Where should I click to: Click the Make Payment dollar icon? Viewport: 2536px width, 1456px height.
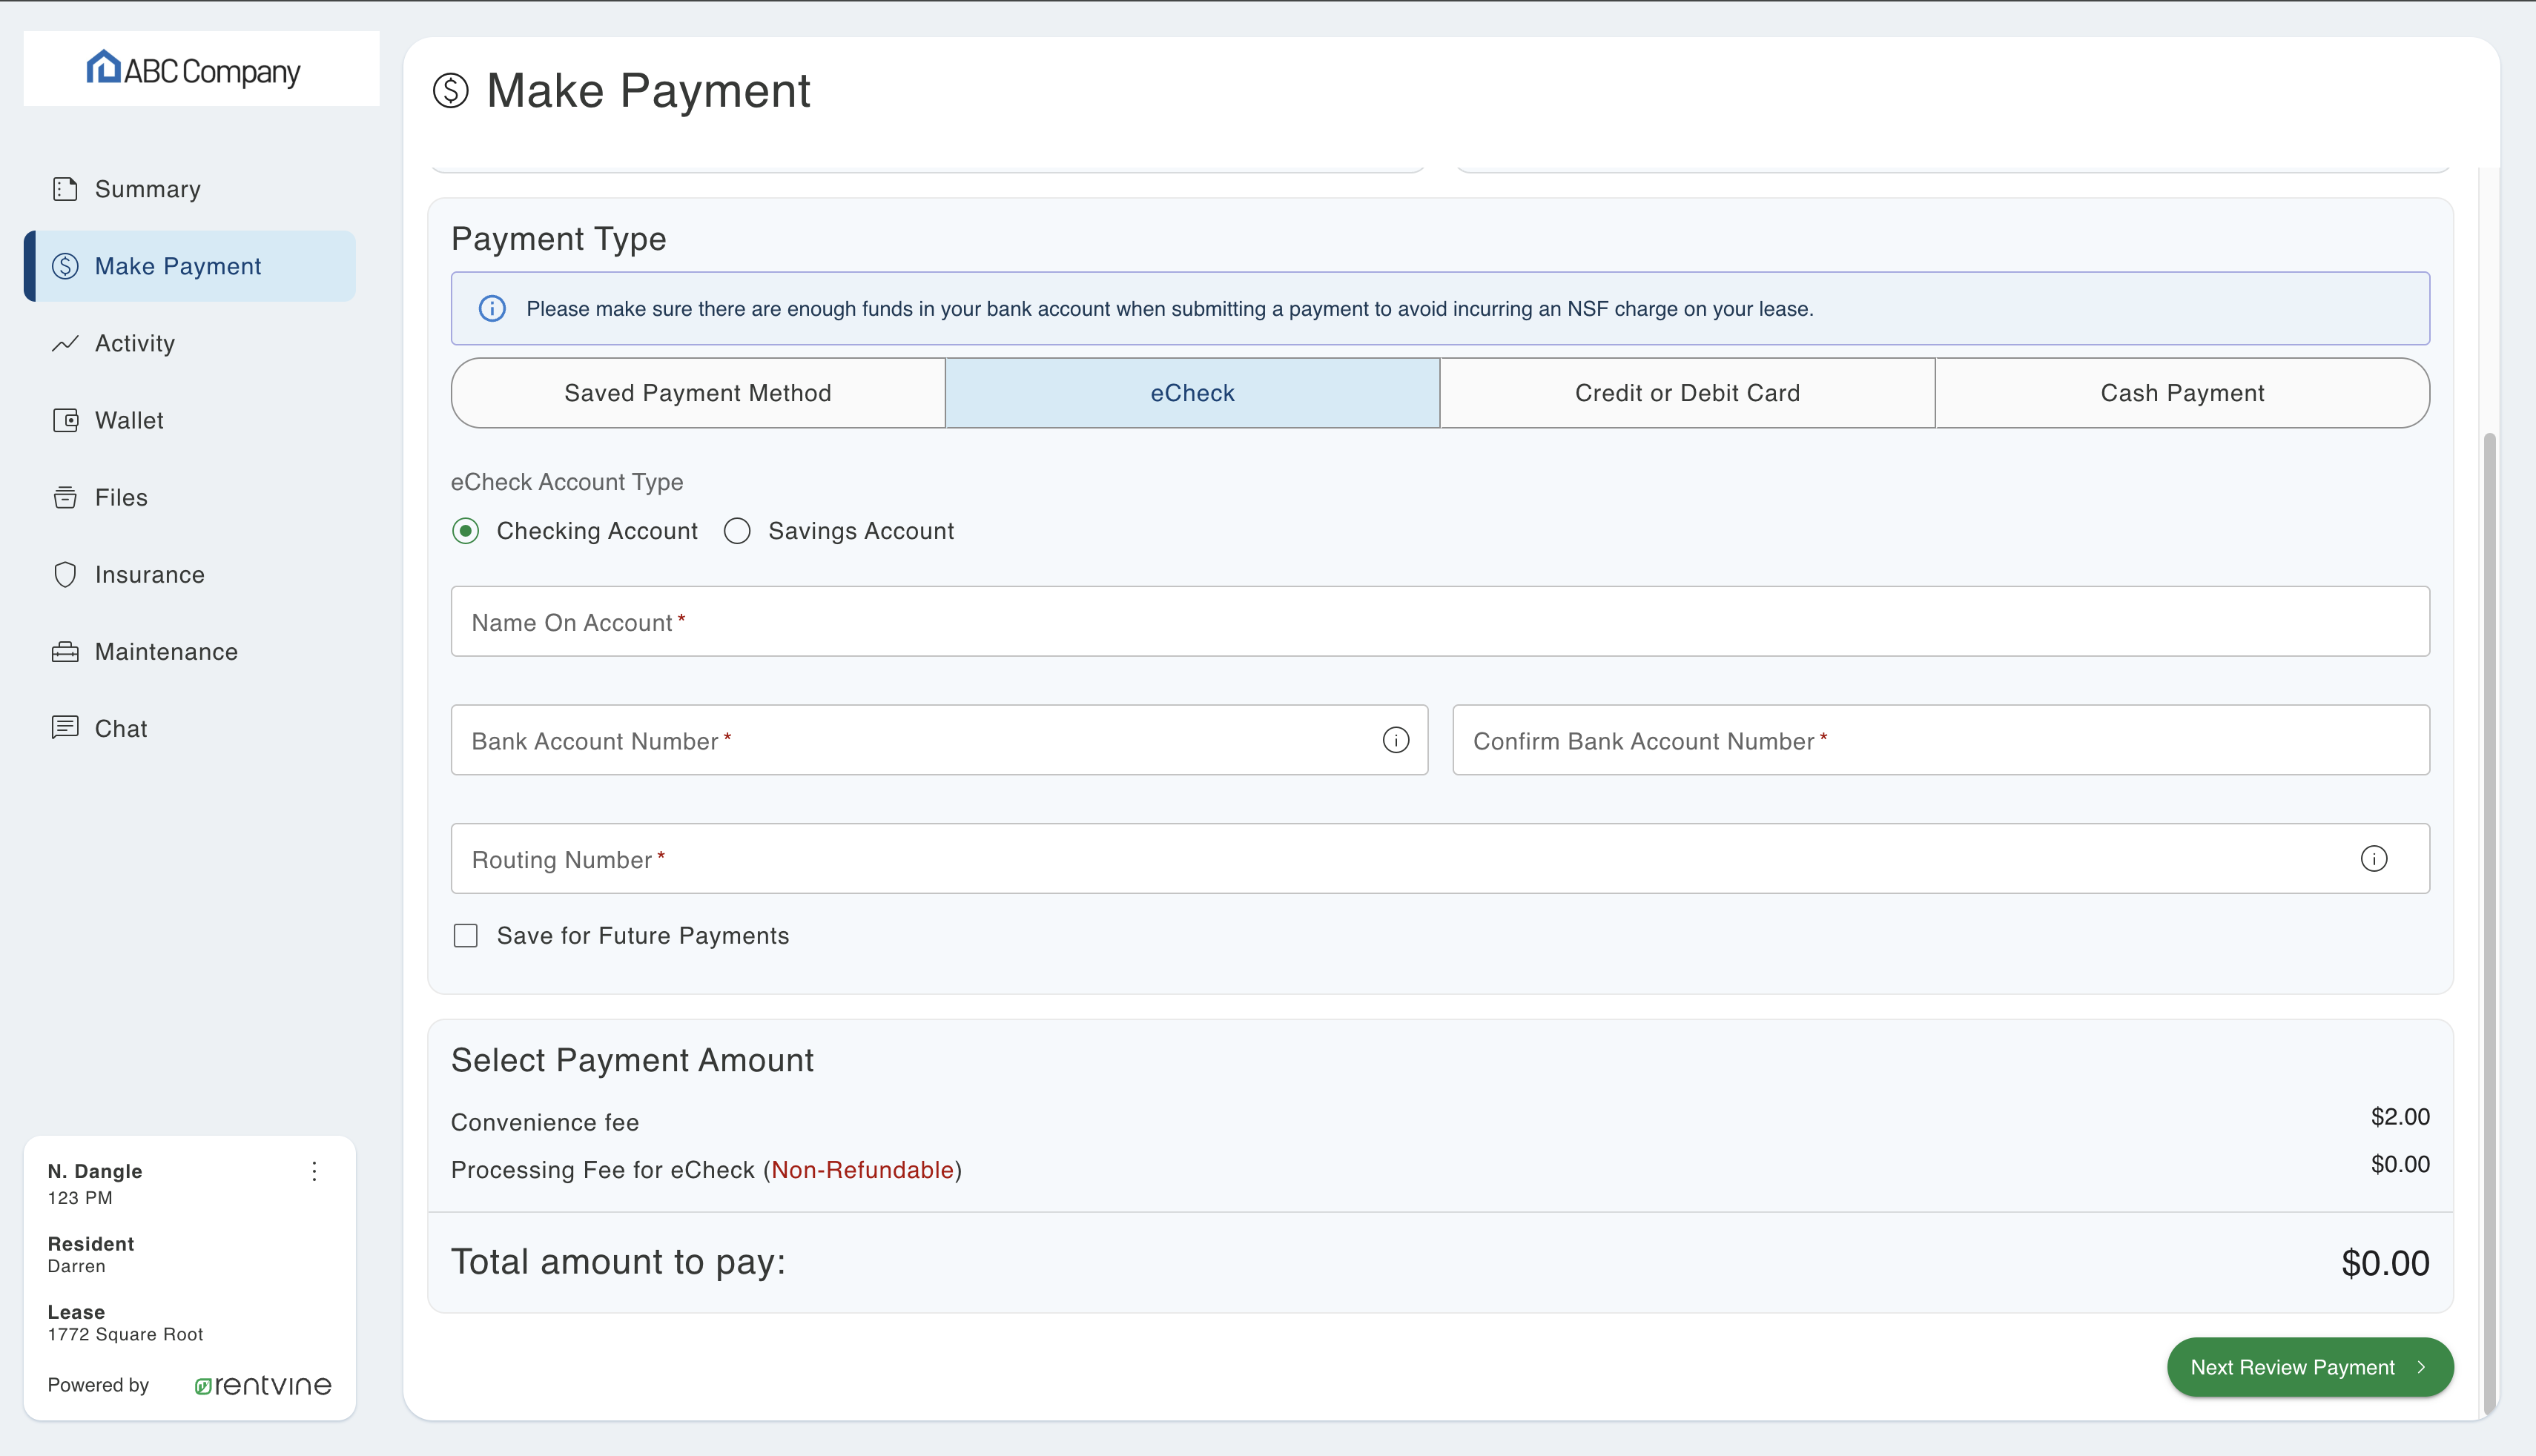[65, 265]
